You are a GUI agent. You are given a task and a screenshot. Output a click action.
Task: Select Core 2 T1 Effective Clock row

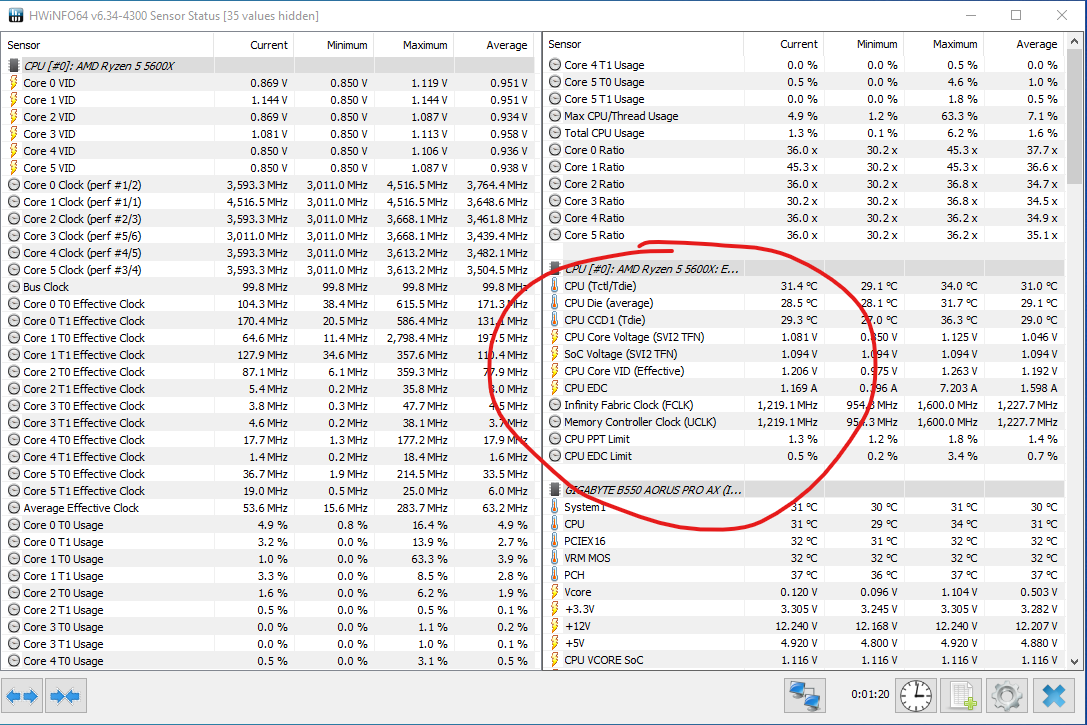pos(270,389)
